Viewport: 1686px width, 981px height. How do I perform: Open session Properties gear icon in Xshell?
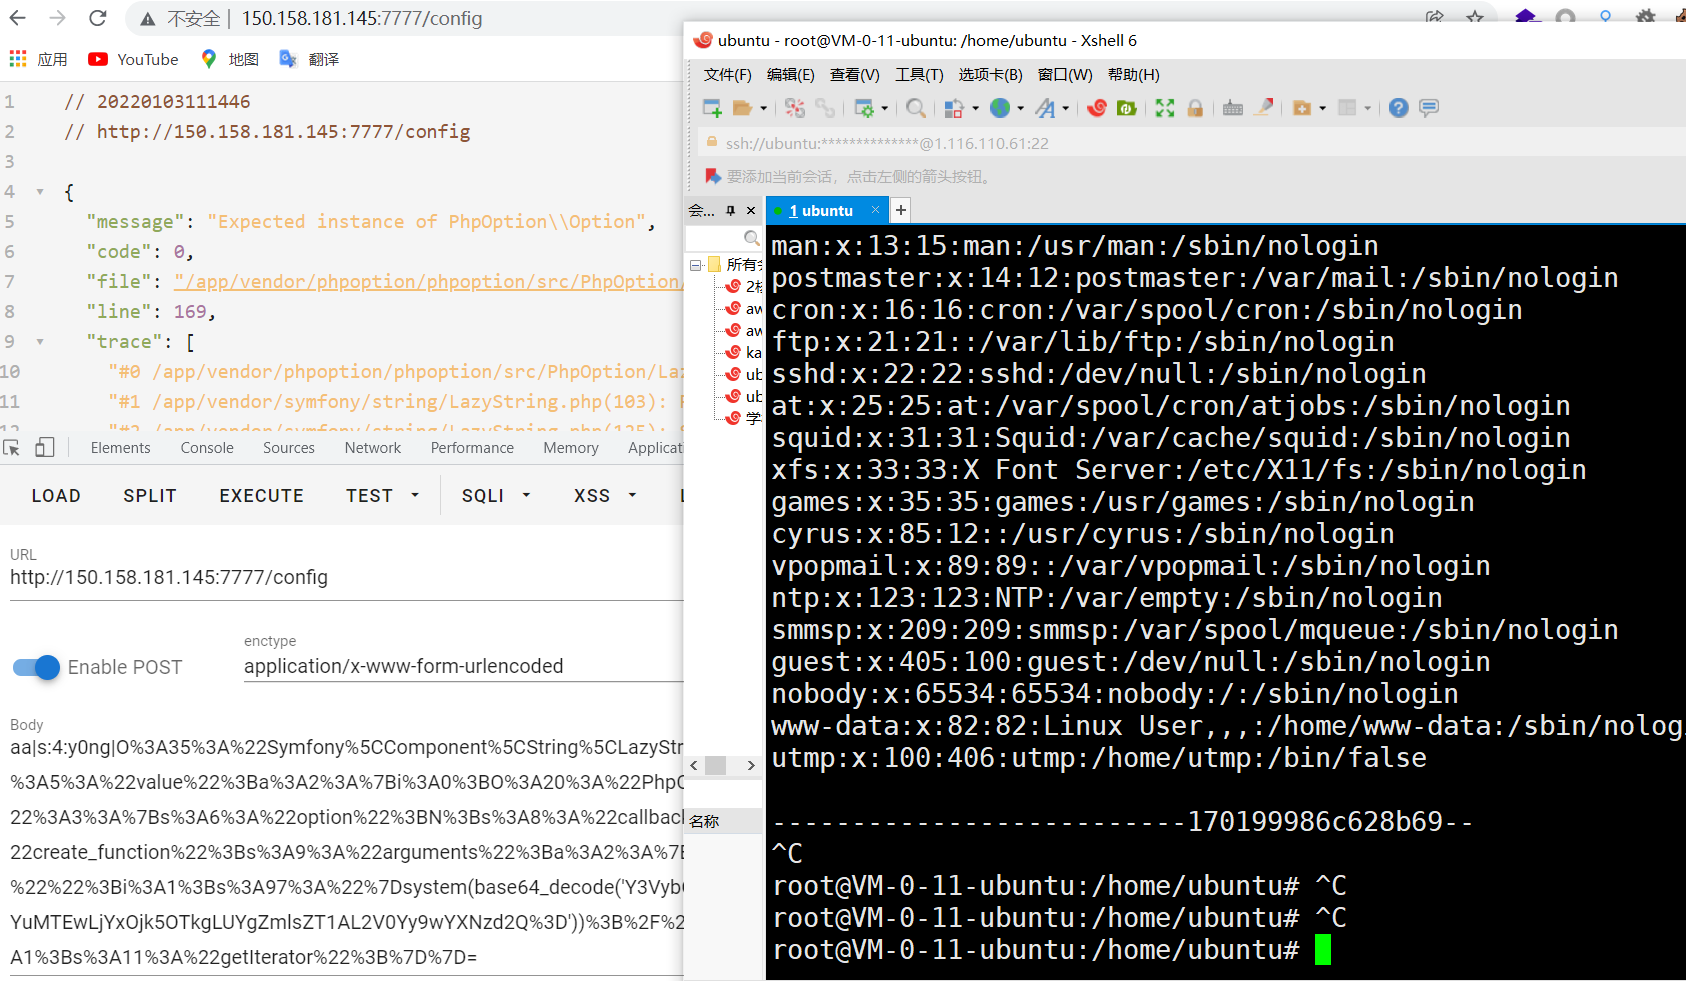pos(865,108)
